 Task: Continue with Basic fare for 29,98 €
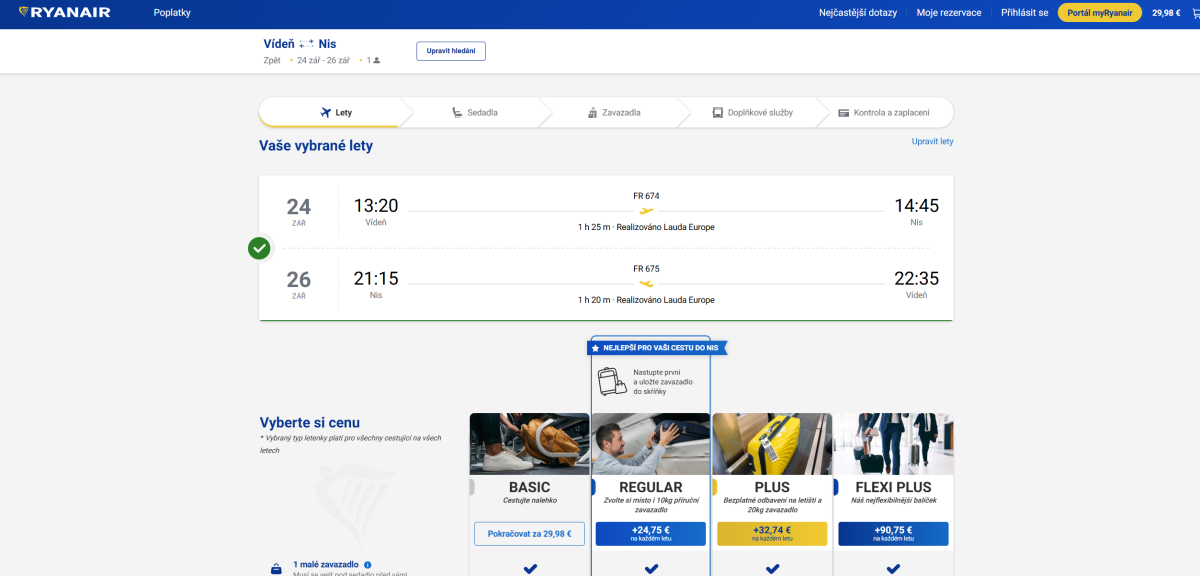[529, 534]
